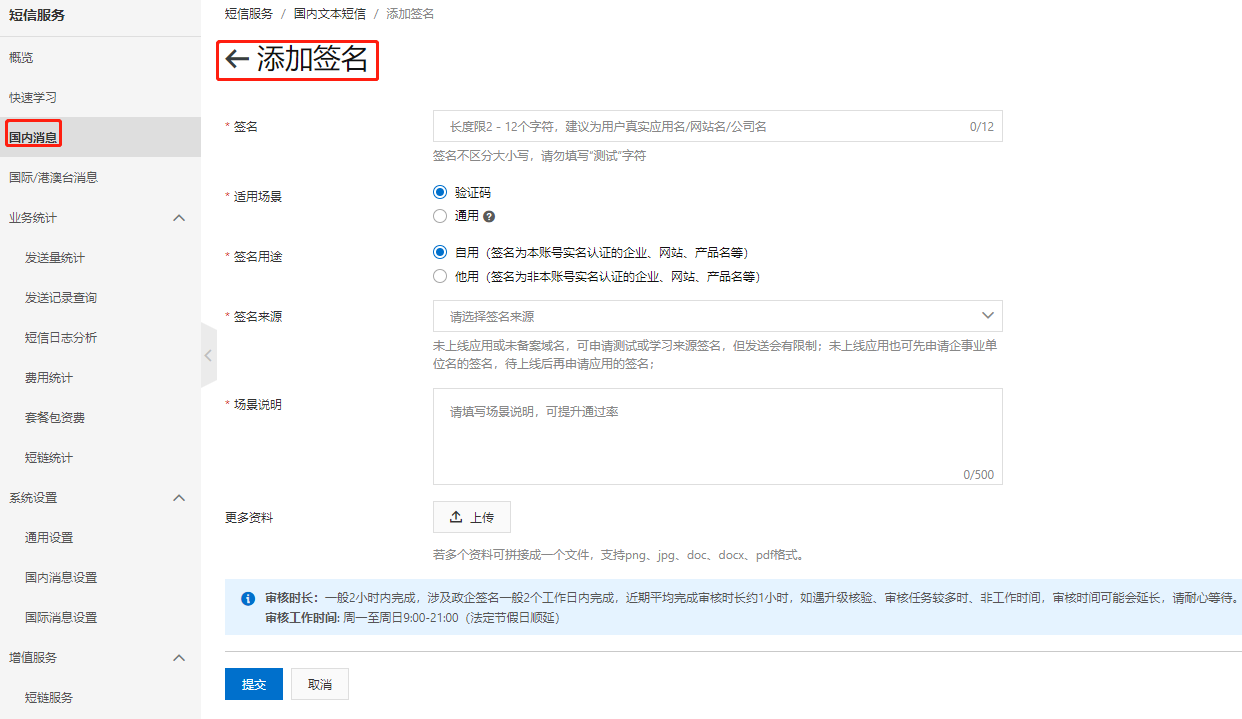Select the 通用 scenario radio button
This screenshot has height=719, width=1242.
(x=440, y=216)
